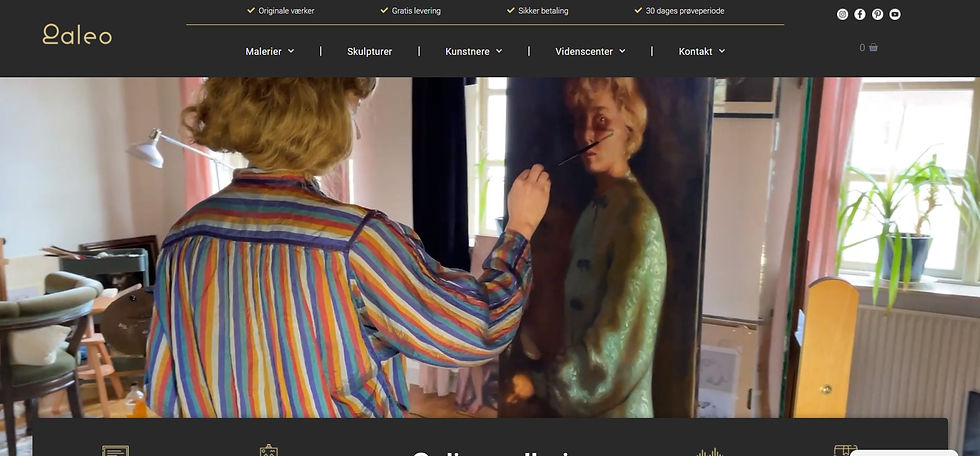
Task: Click the 'Originale værker' text
Action: [286, 11]
